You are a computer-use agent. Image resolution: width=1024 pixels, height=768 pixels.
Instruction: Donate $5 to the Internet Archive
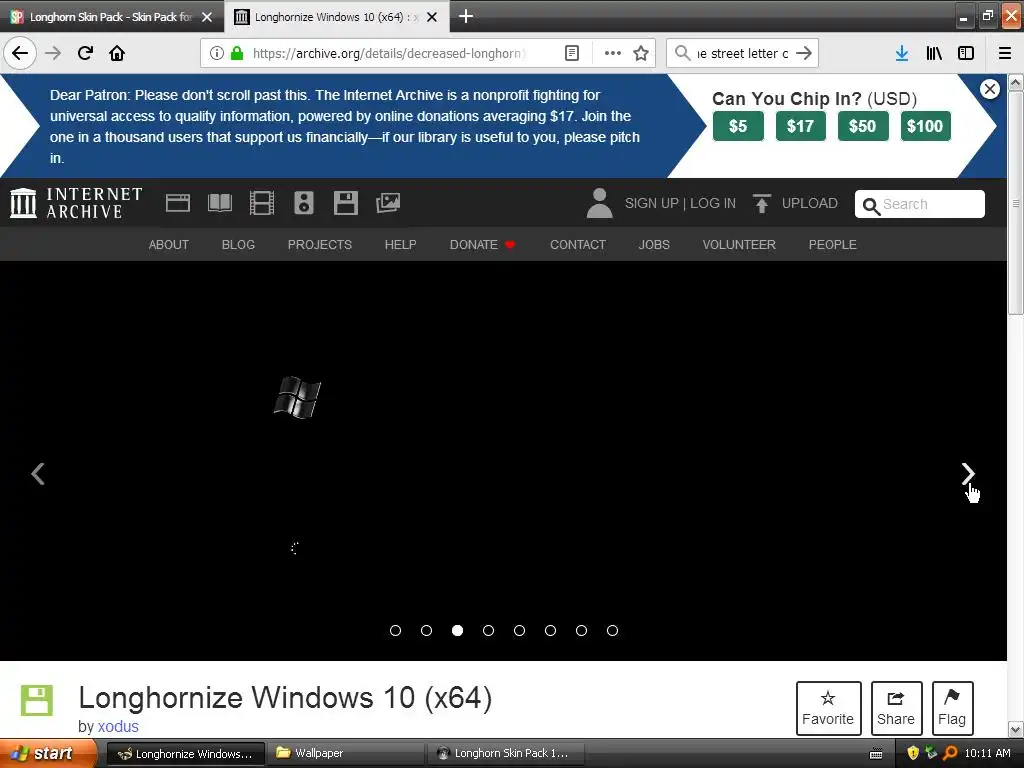point(738,126)
